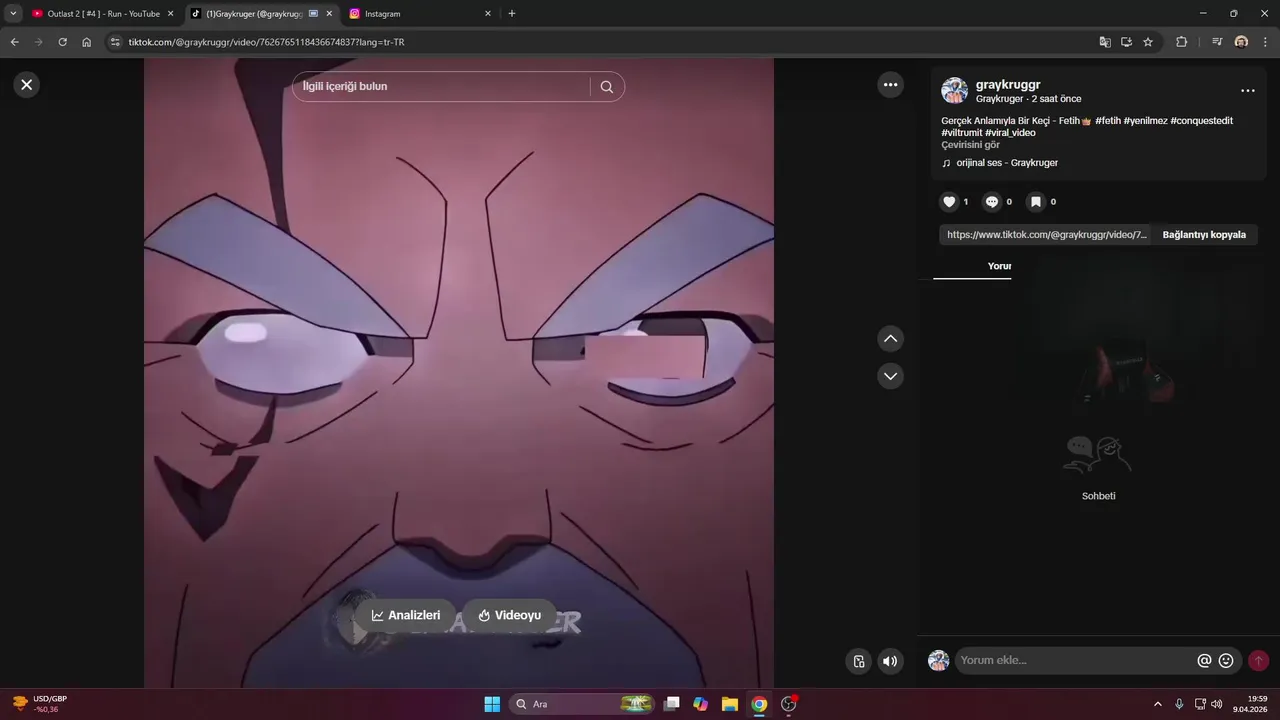This screenshot has height=720, width=1280.
Task: Toggle the video mute speaker button
Action: [890, 661]
